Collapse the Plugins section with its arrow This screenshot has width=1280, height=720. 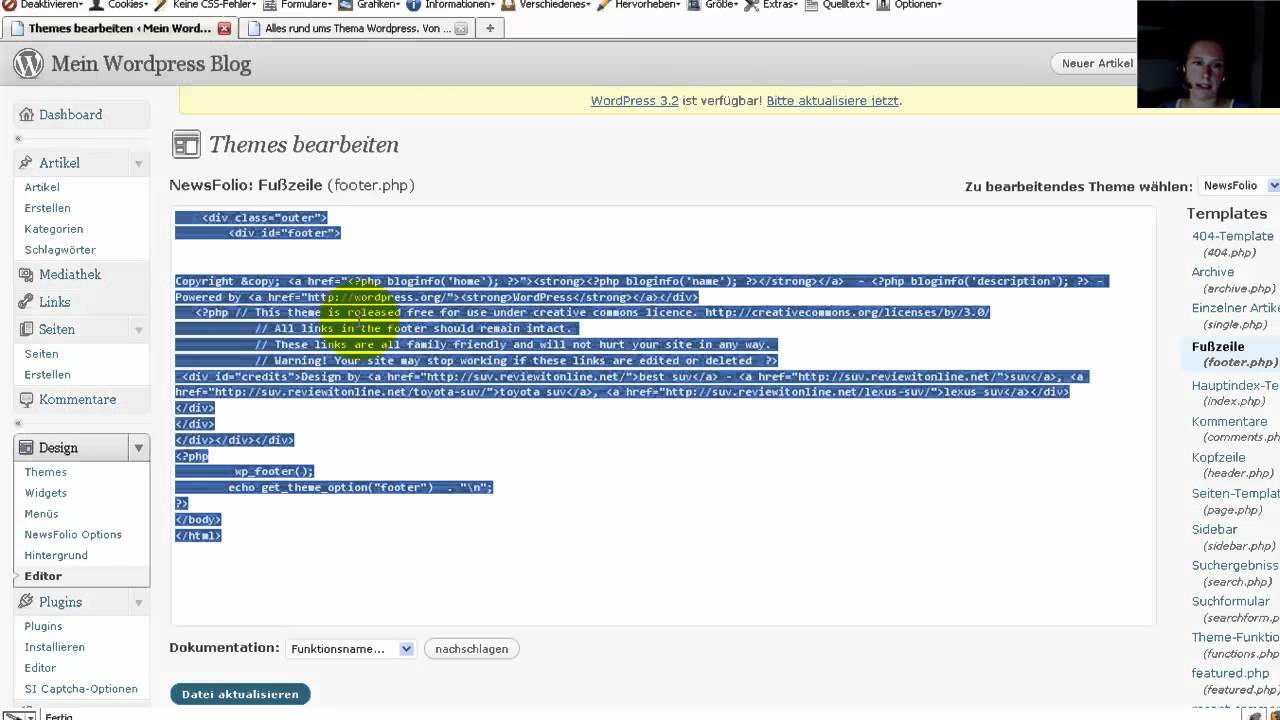[139, 602]
